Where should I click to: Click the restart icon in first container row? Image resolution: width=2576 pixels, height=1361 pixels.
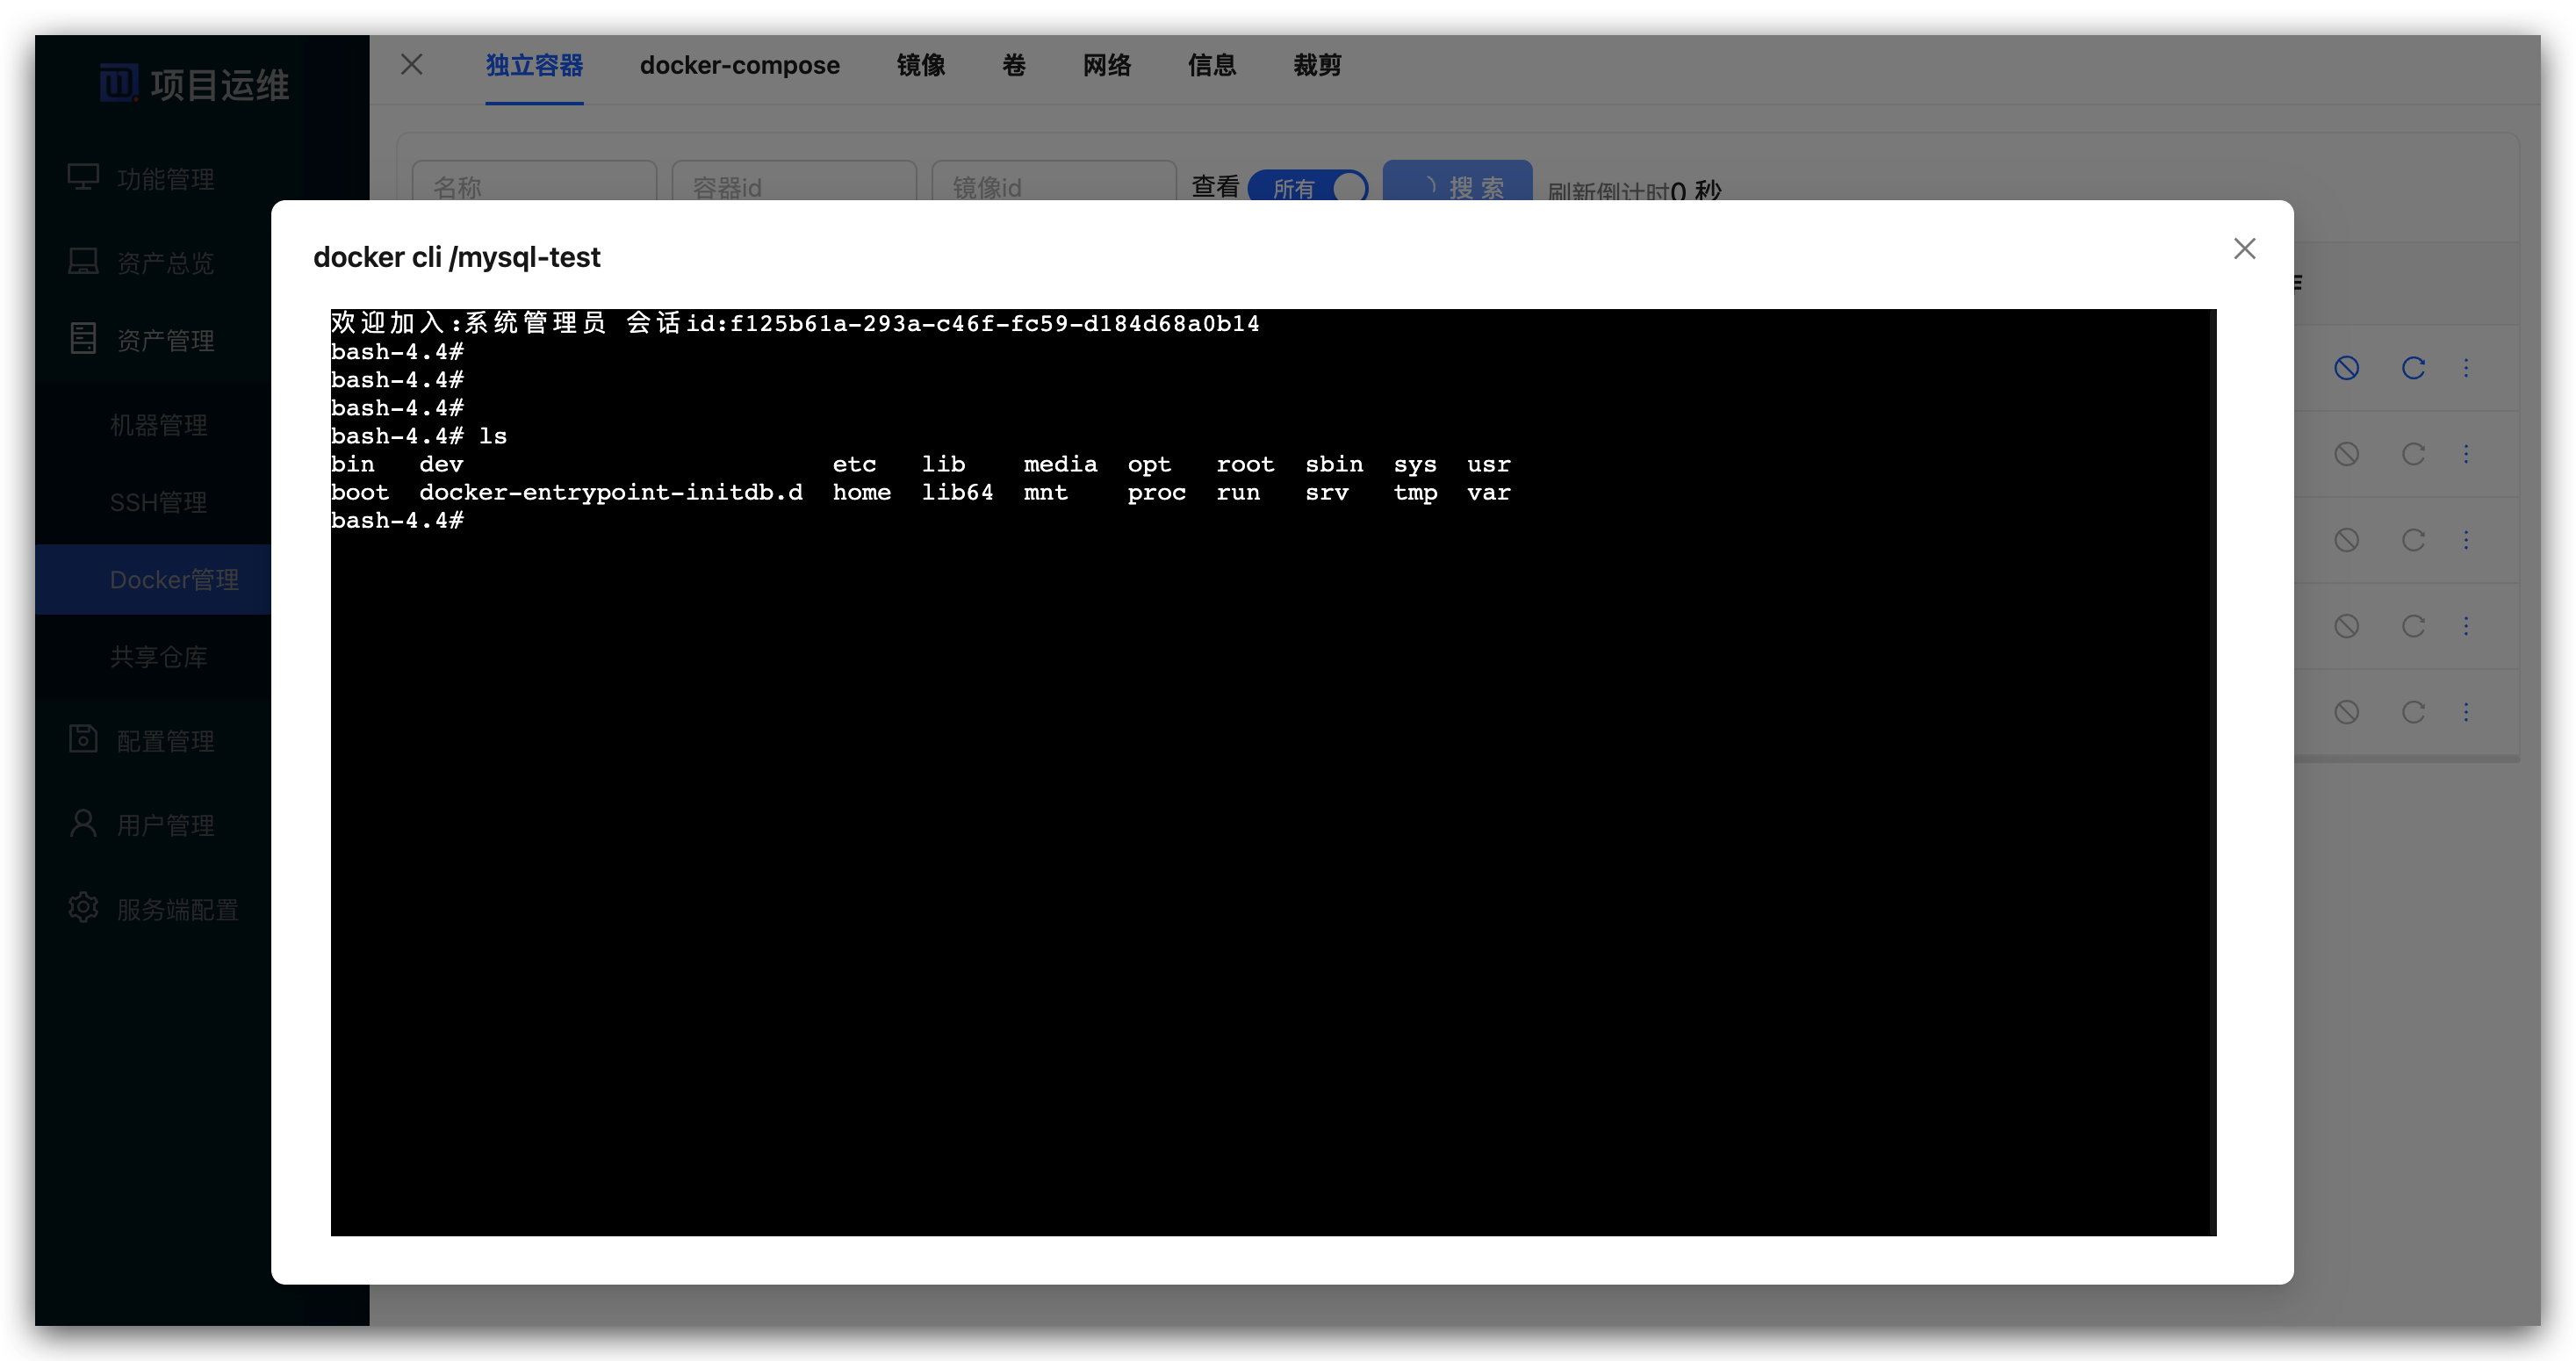click(x=2413, y=368)
